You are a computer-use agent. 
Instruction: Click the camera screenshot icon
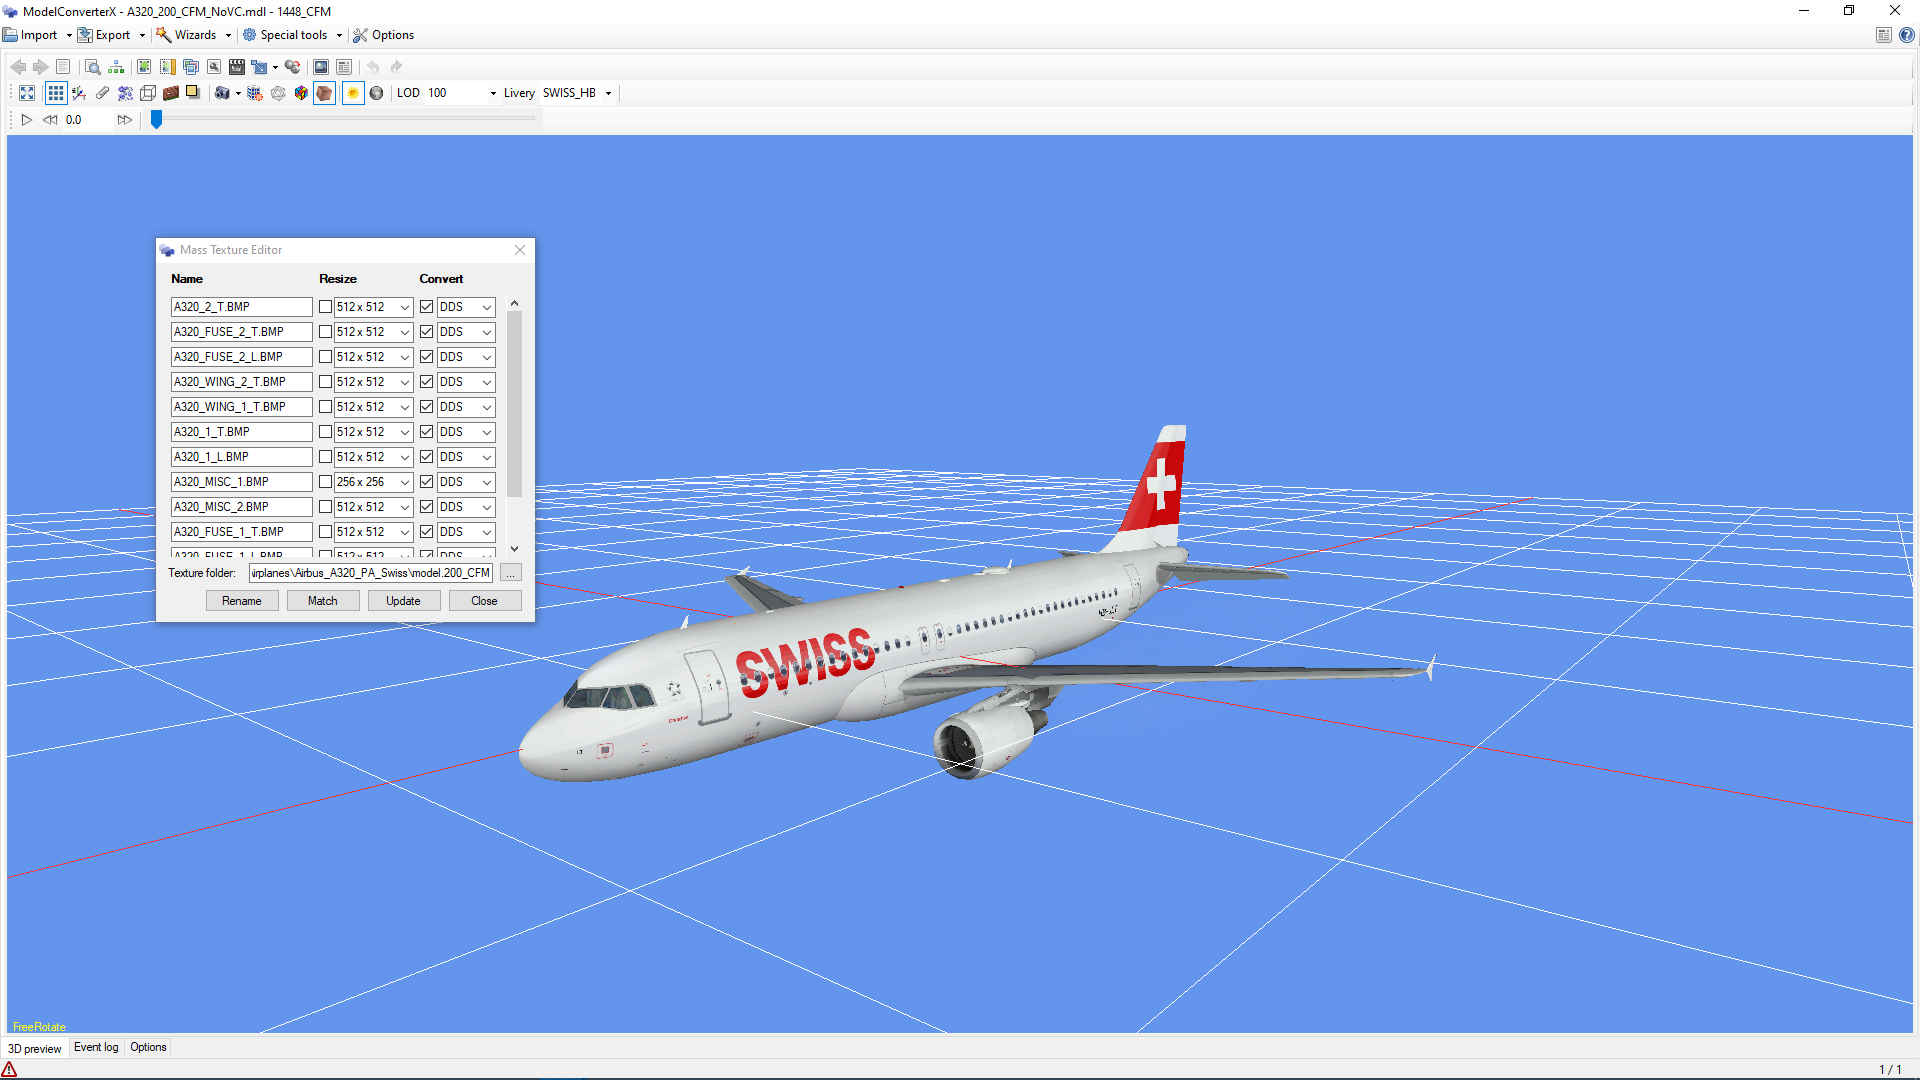click(x=223, y=93)
